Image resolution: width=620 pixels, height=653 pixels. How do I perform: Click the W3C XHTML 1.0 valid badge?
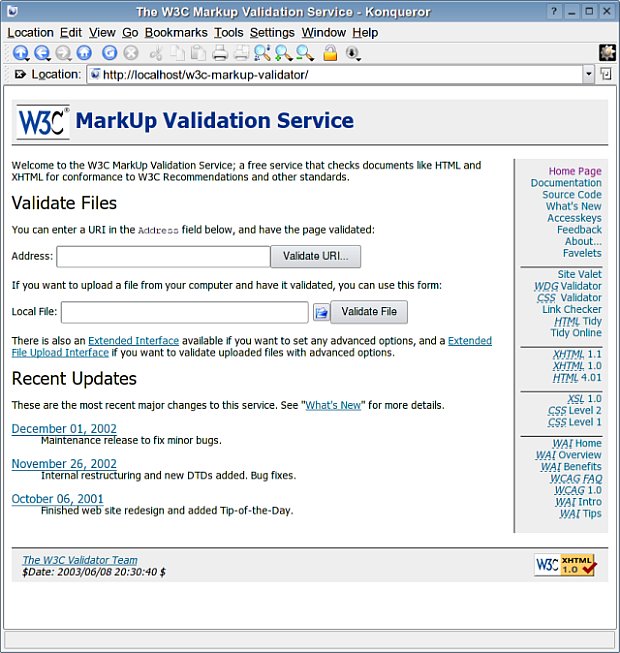565,565
